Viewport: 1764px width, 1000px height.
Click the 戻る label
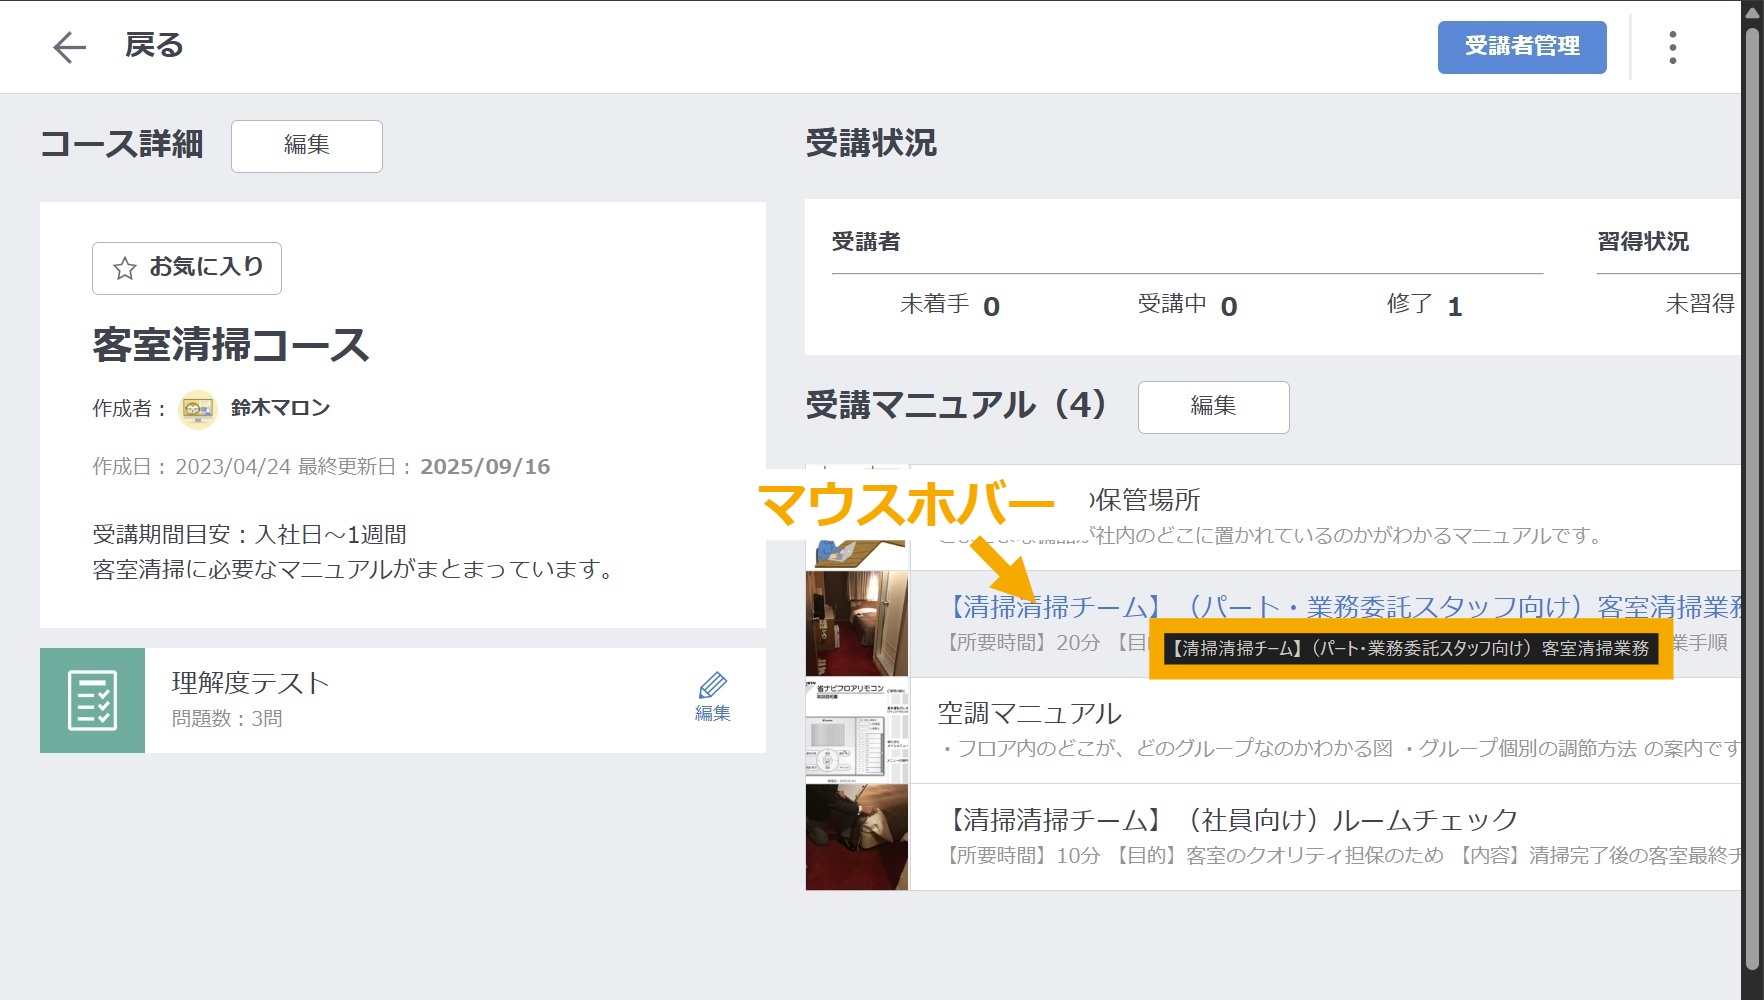pos(152,45)
